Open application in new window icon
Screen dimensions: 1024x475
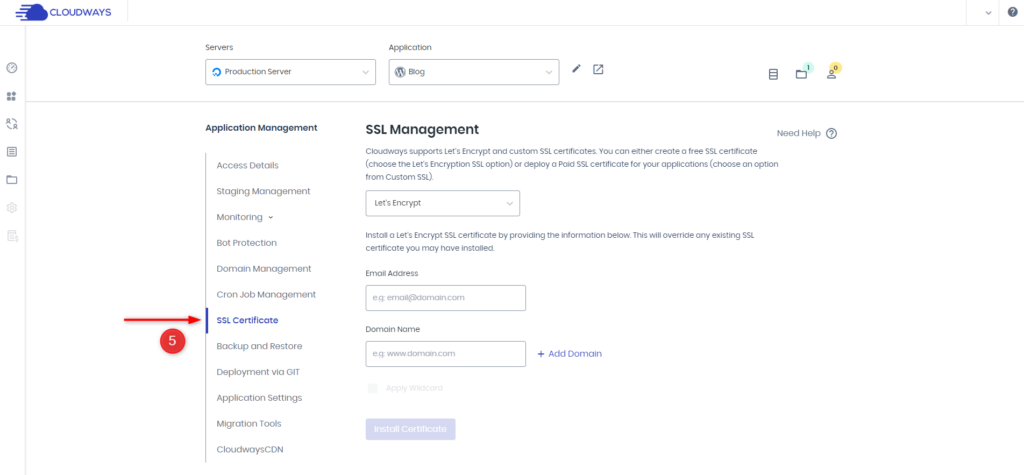pyautogui.click(x=598, y=69)
